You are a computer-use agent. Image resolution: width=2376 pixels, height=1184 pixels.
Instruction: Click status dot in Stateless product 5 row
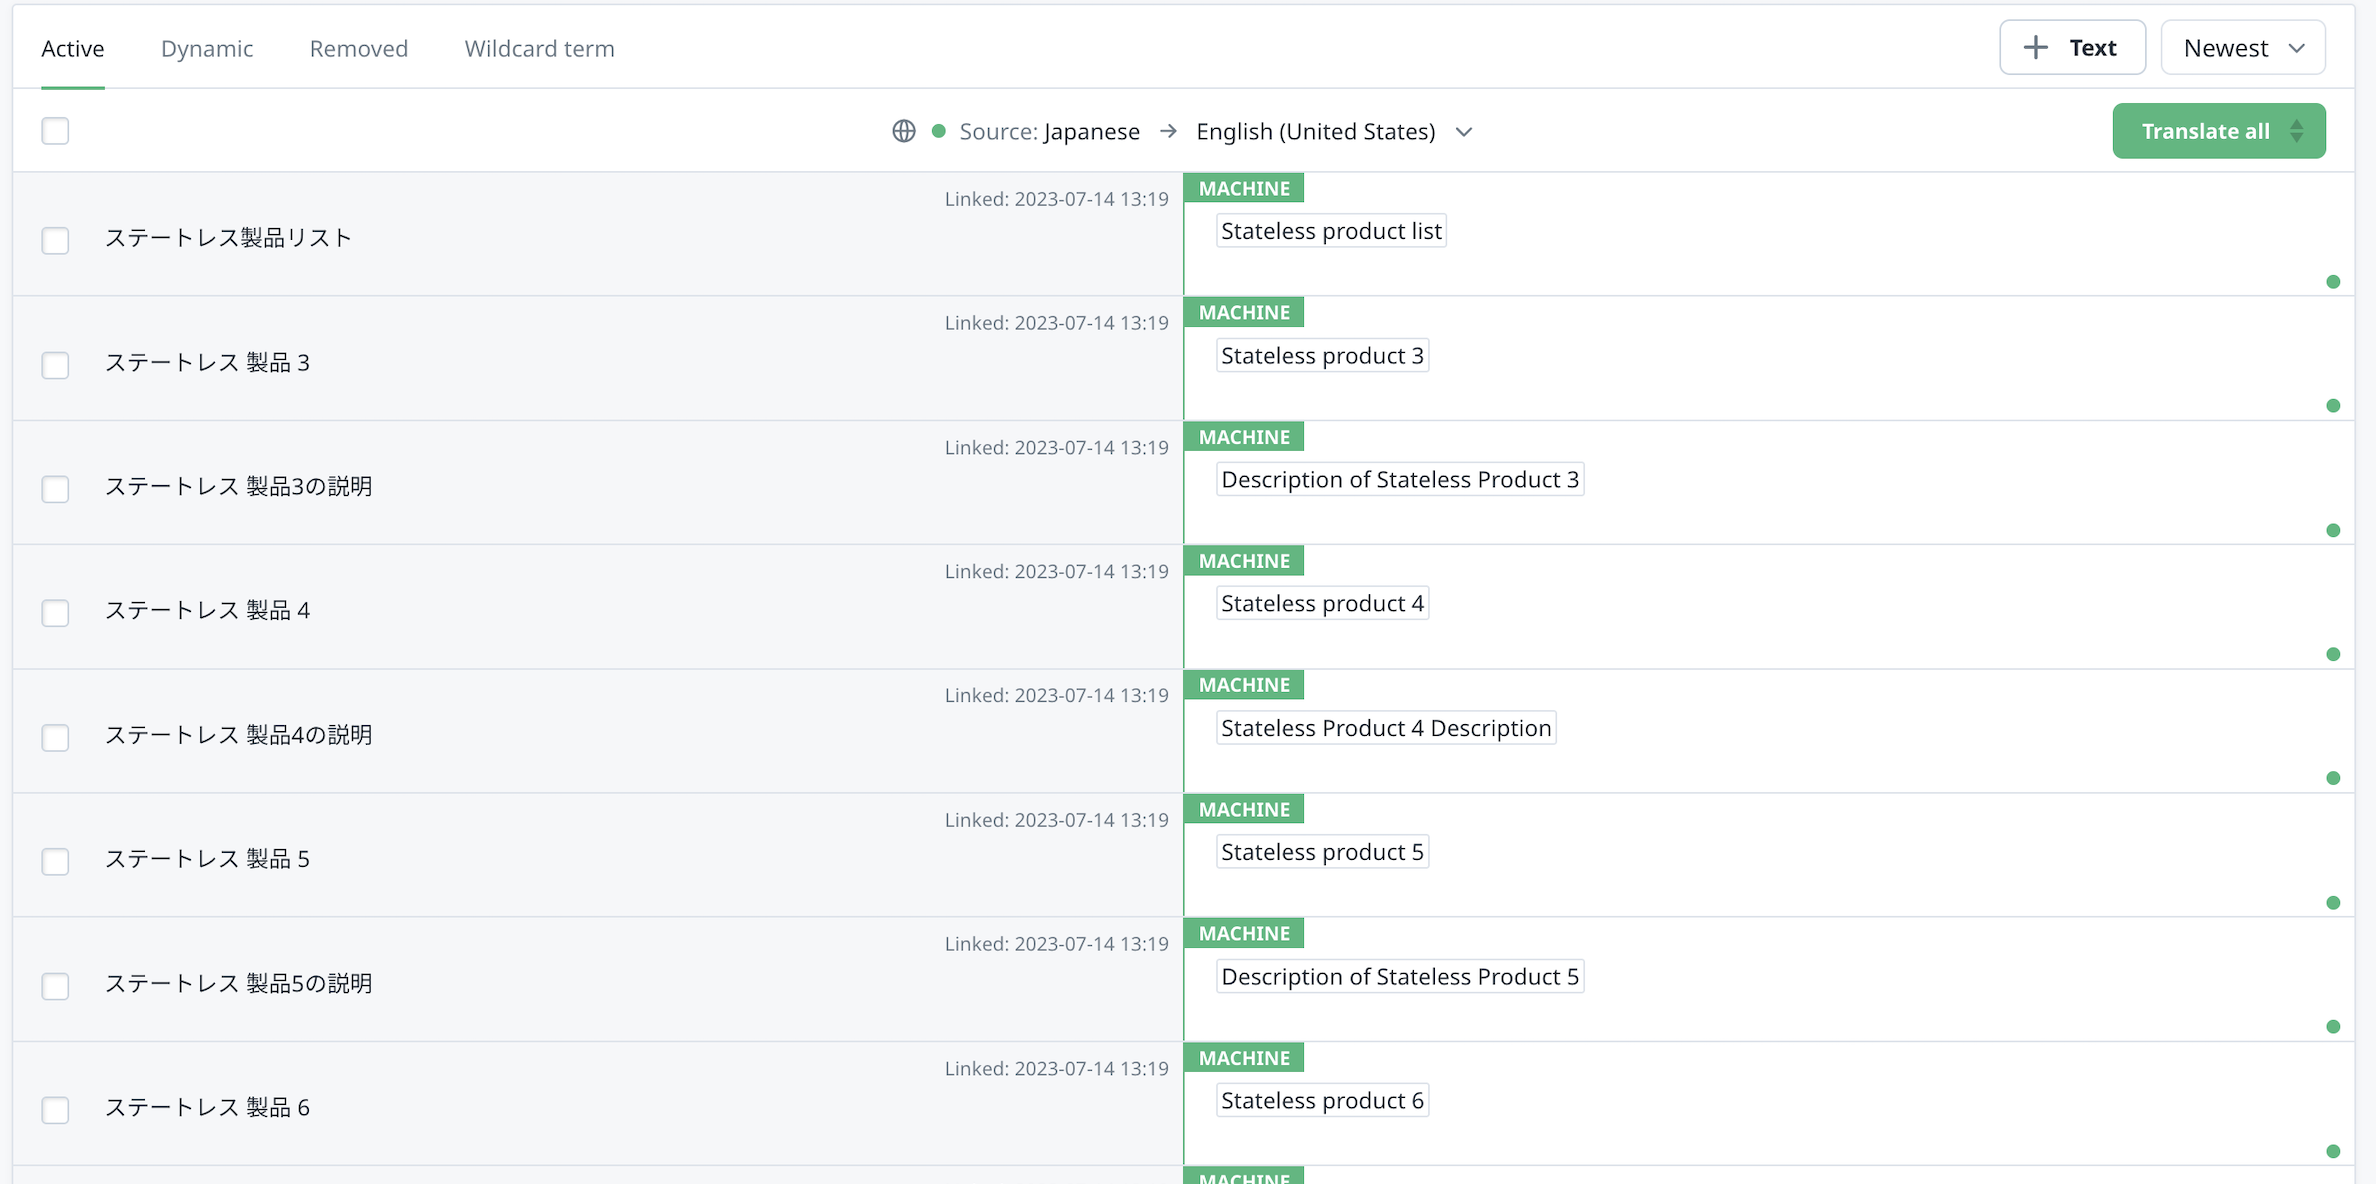(x=2333, y=903)
